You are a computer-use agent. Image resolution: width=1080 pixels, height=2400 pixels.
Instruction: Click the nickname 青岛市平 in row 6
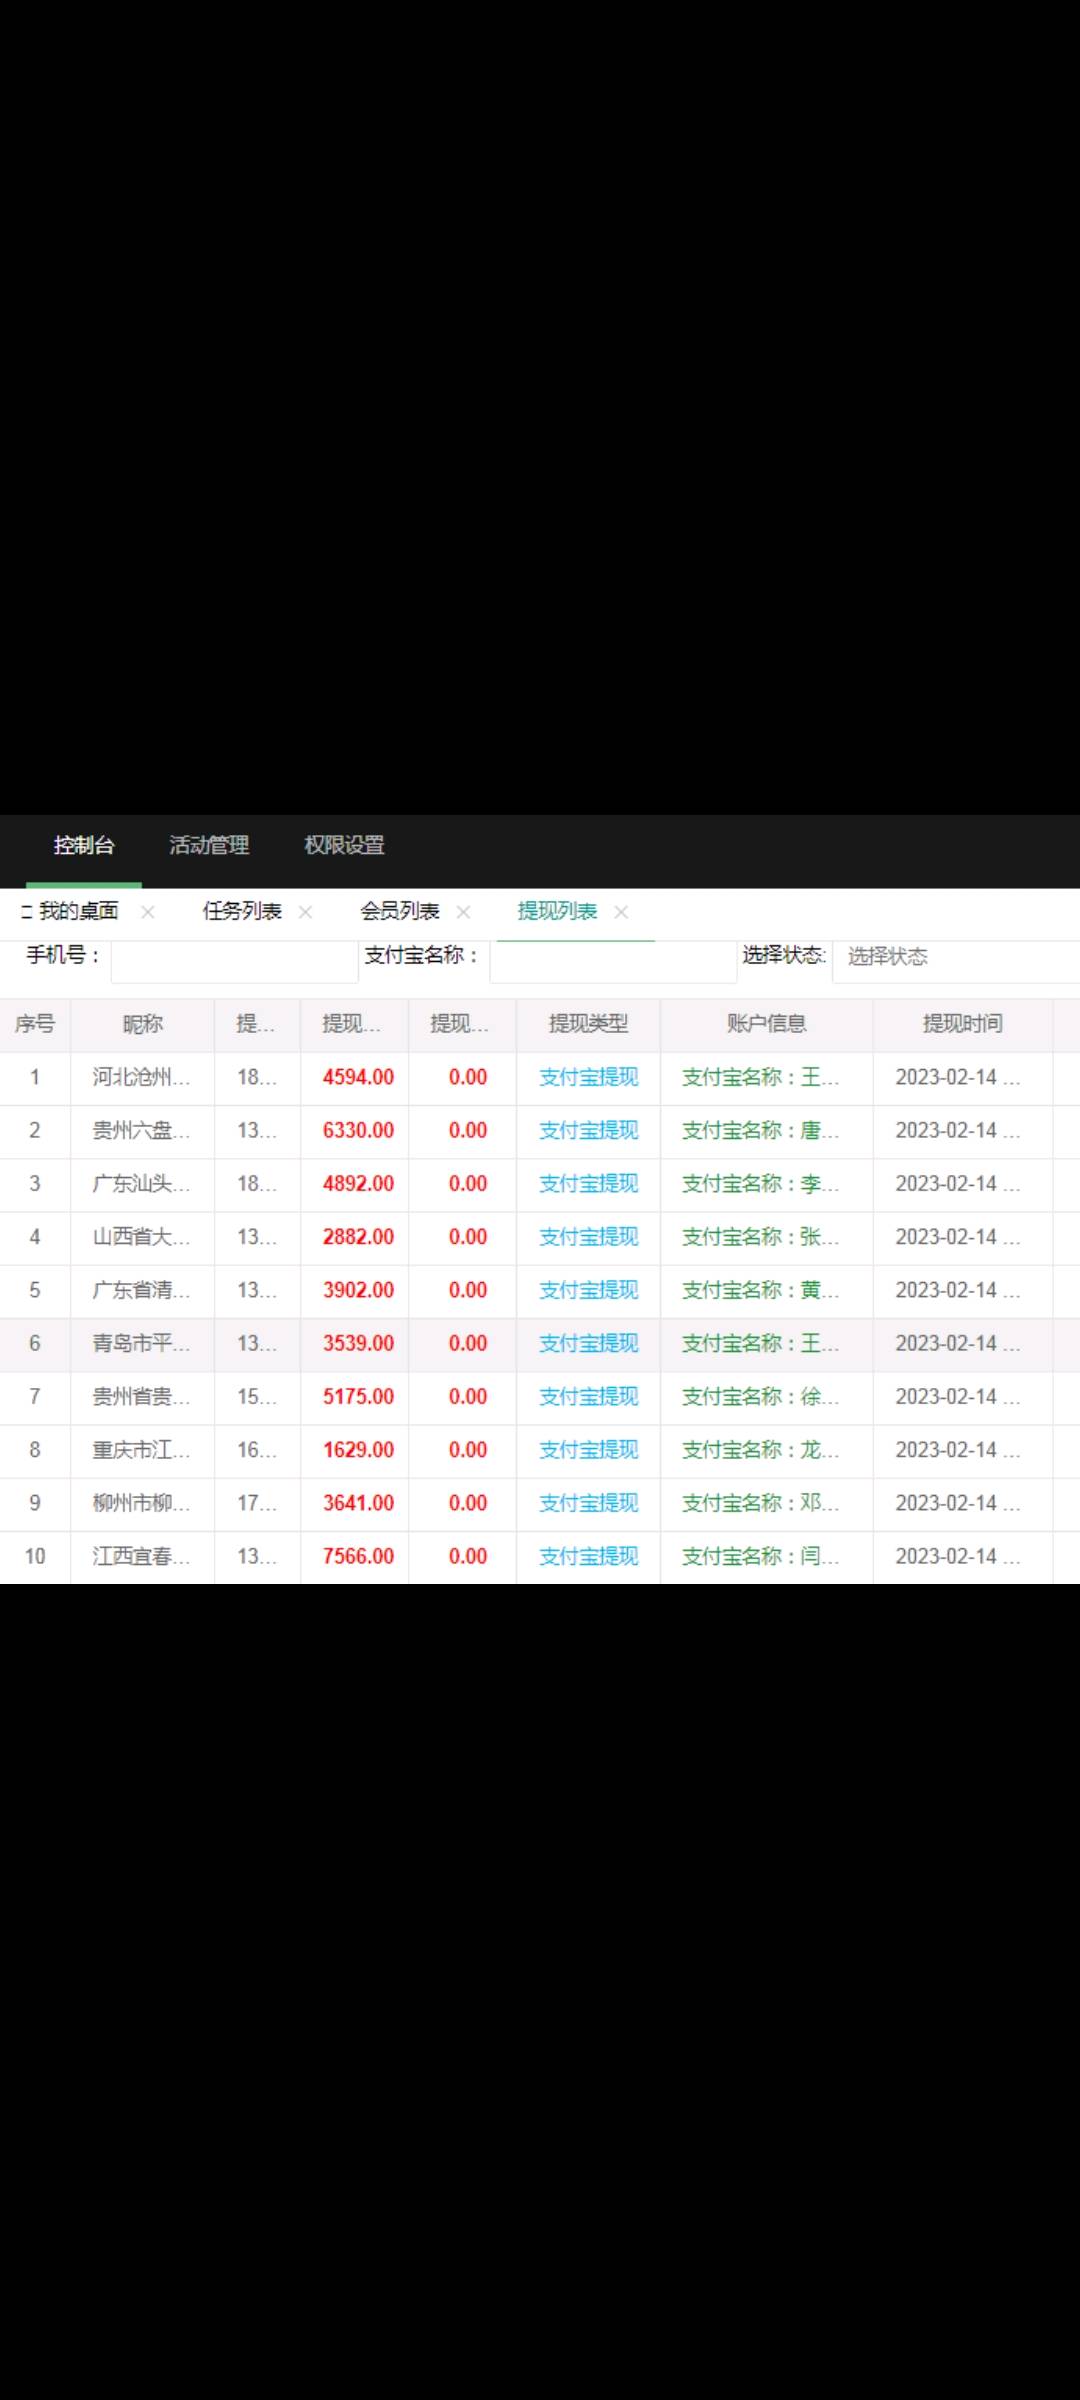[141, 1344]
